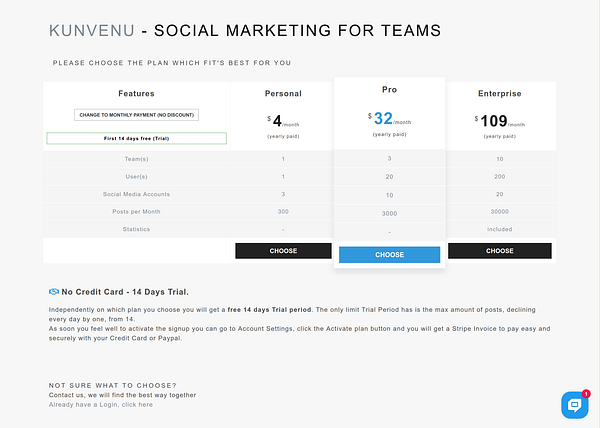Click the Posts per Month row label
This screenshot has width=600, height=428.
(137, 212)
